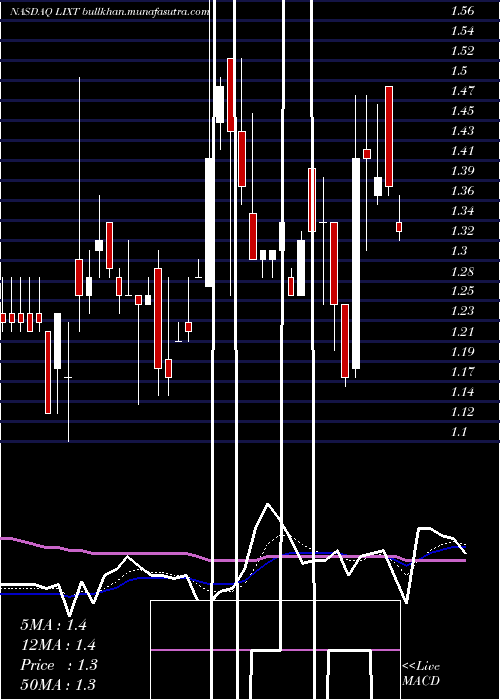500x700 pixels.
Task: Click the 1.28 price axis label
Action: pyautogui.click(x=462, y=271)
